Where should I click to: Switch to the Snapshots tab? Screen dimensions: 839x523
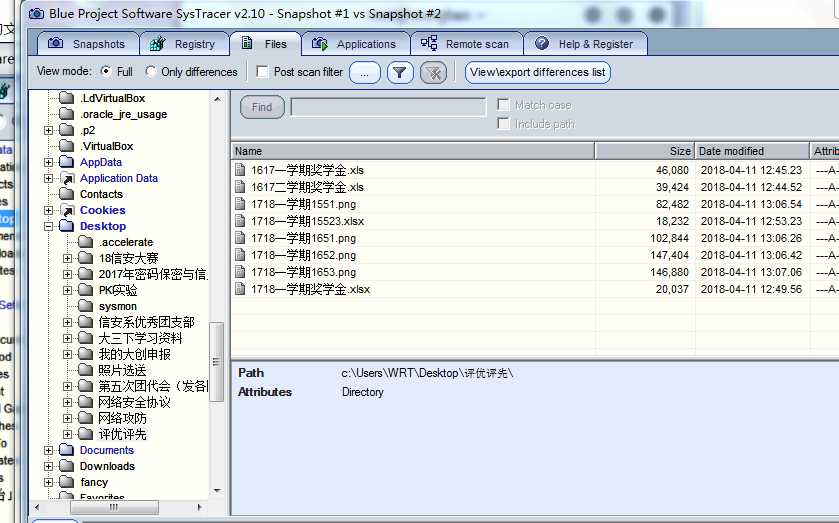(x=88, y=44)
